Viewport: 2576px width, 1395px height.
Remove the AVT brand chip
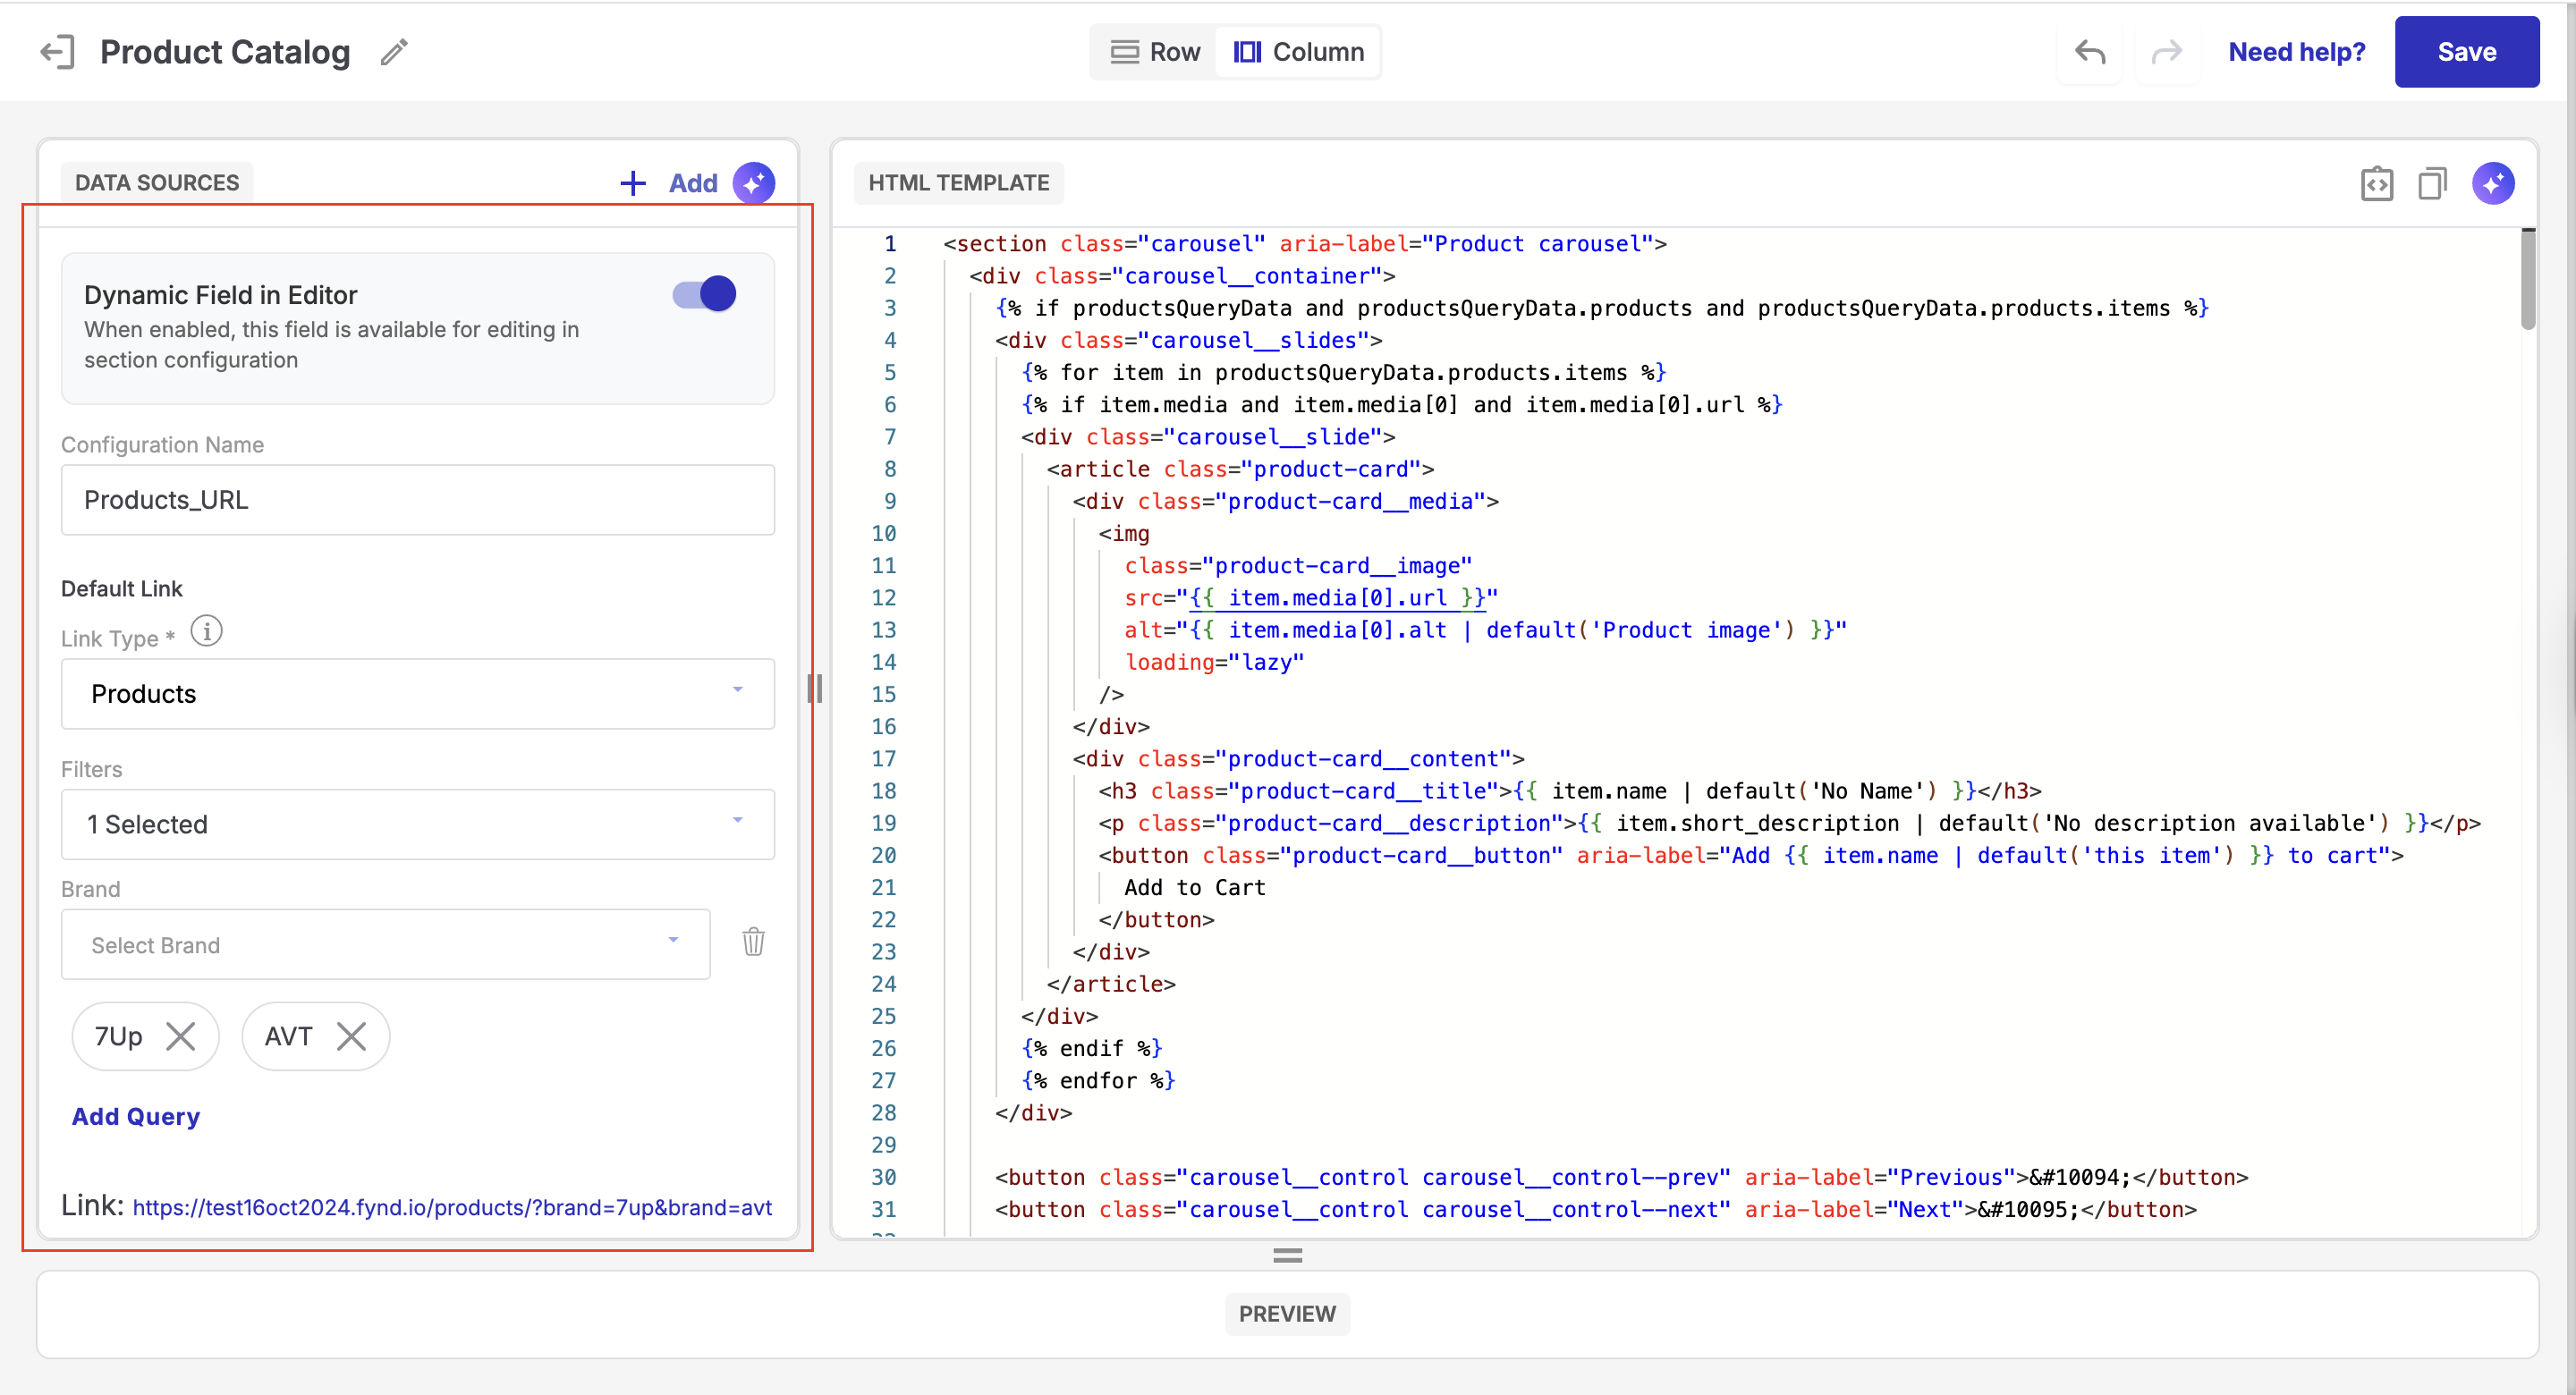point(351,1036)
